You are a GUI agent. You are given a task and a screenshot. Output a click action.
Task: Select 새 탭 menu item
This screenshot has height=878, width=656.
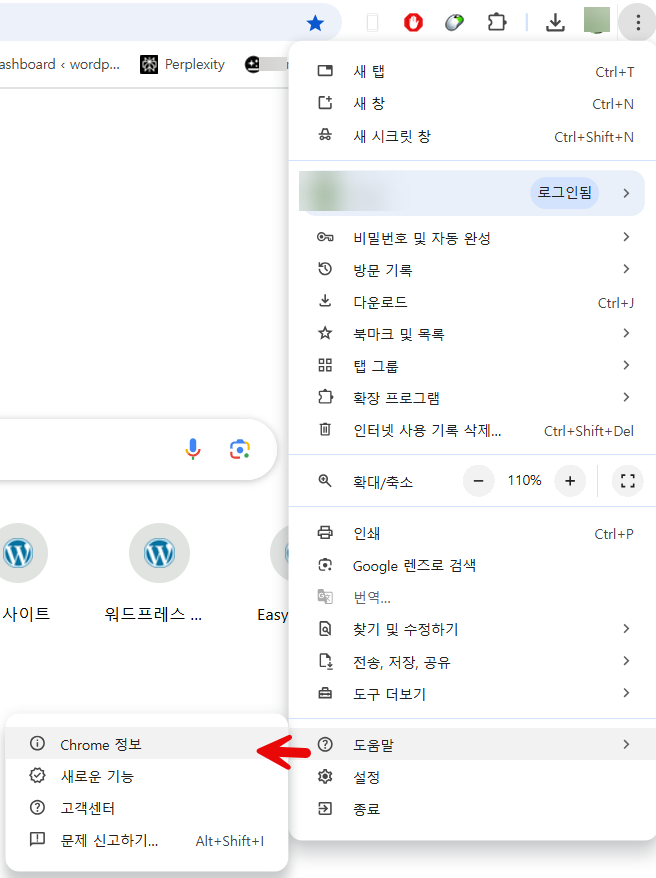click(472, 71)
